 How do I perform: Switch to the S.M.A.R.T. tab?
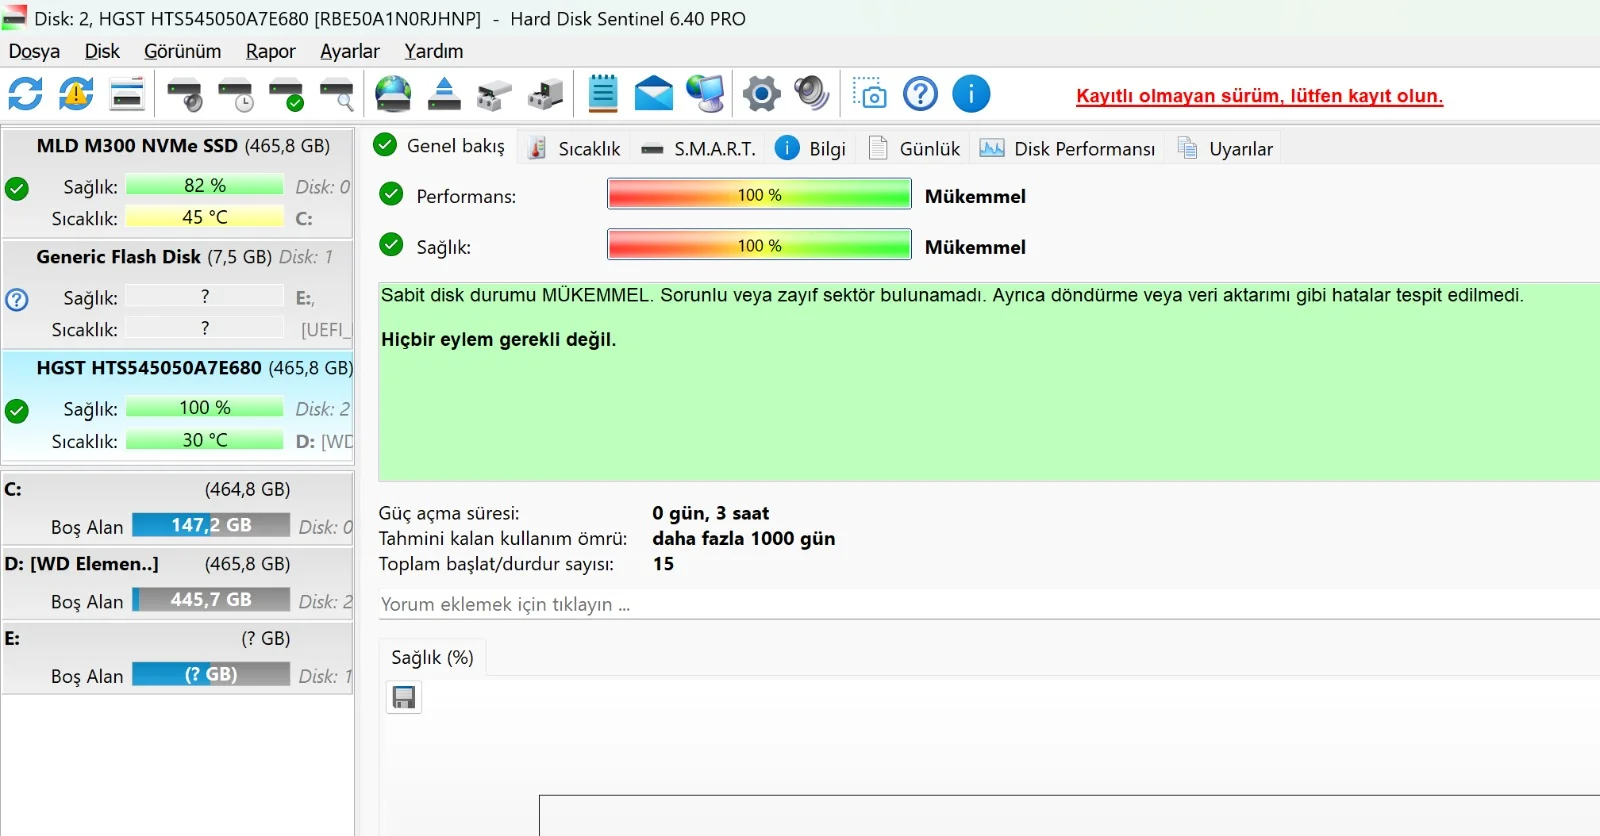tap(698, 148)
